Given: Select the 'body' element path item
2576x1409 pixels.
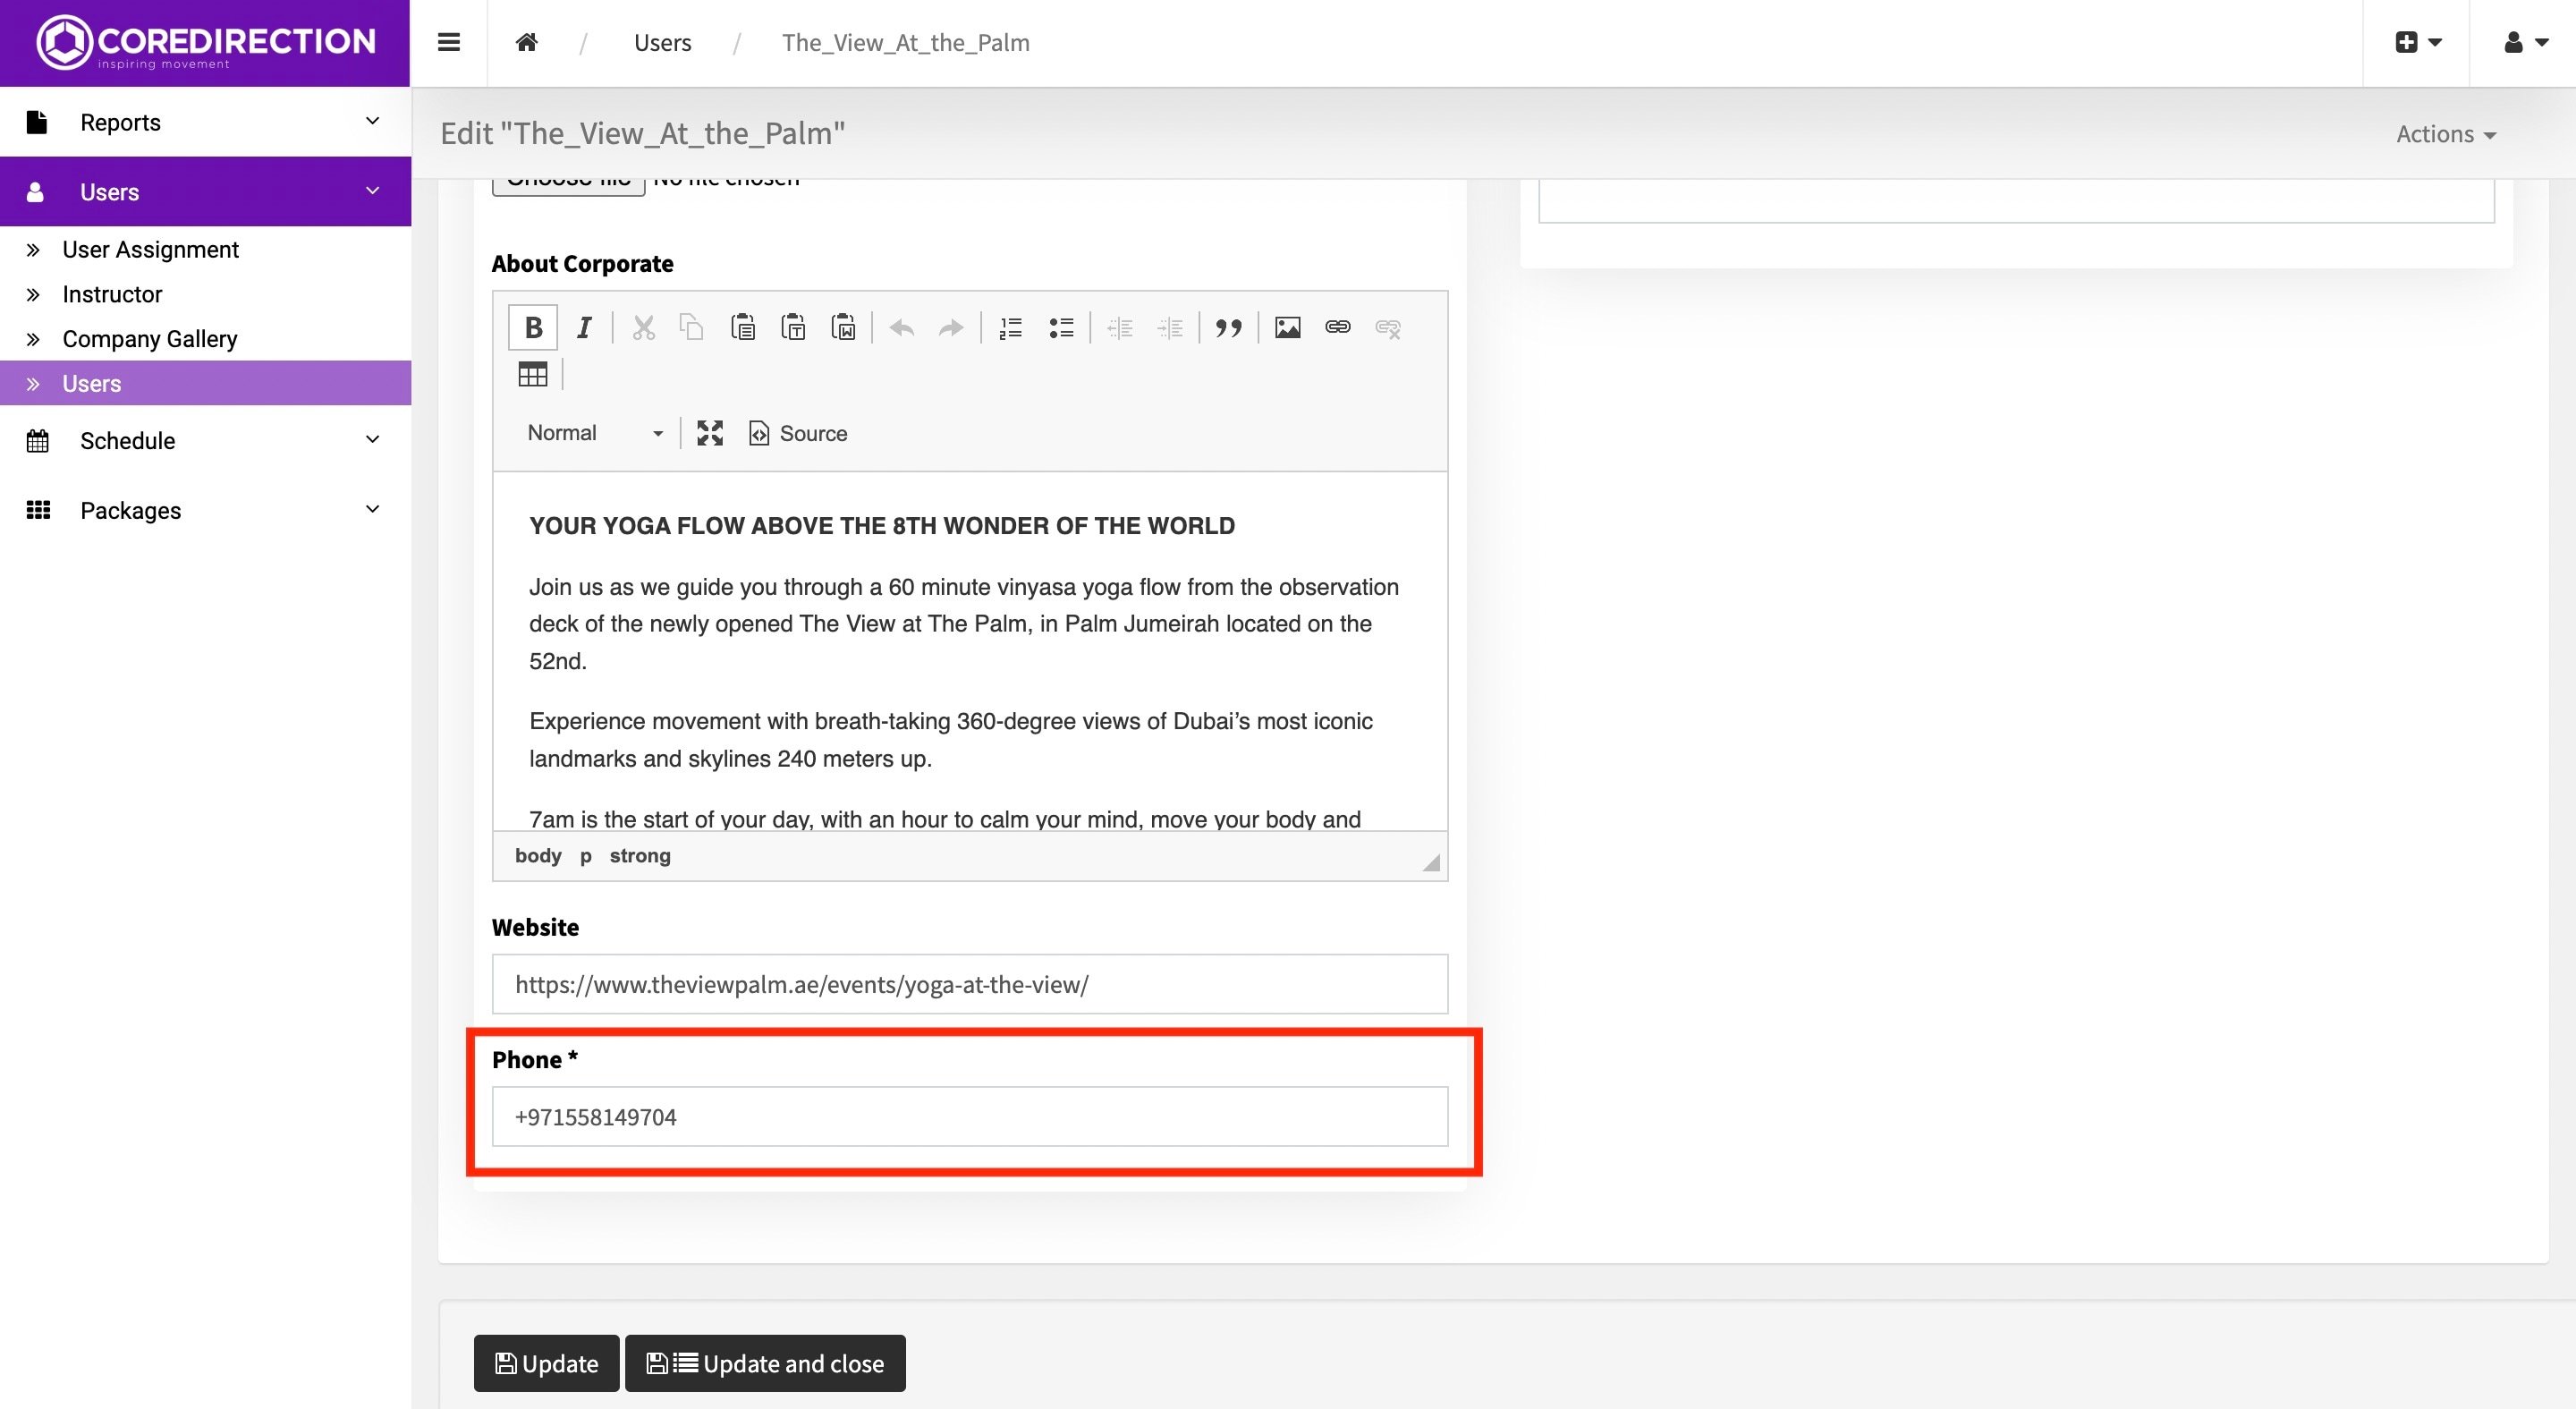Looking at the screenshot, I should click(x=538, y=856).
